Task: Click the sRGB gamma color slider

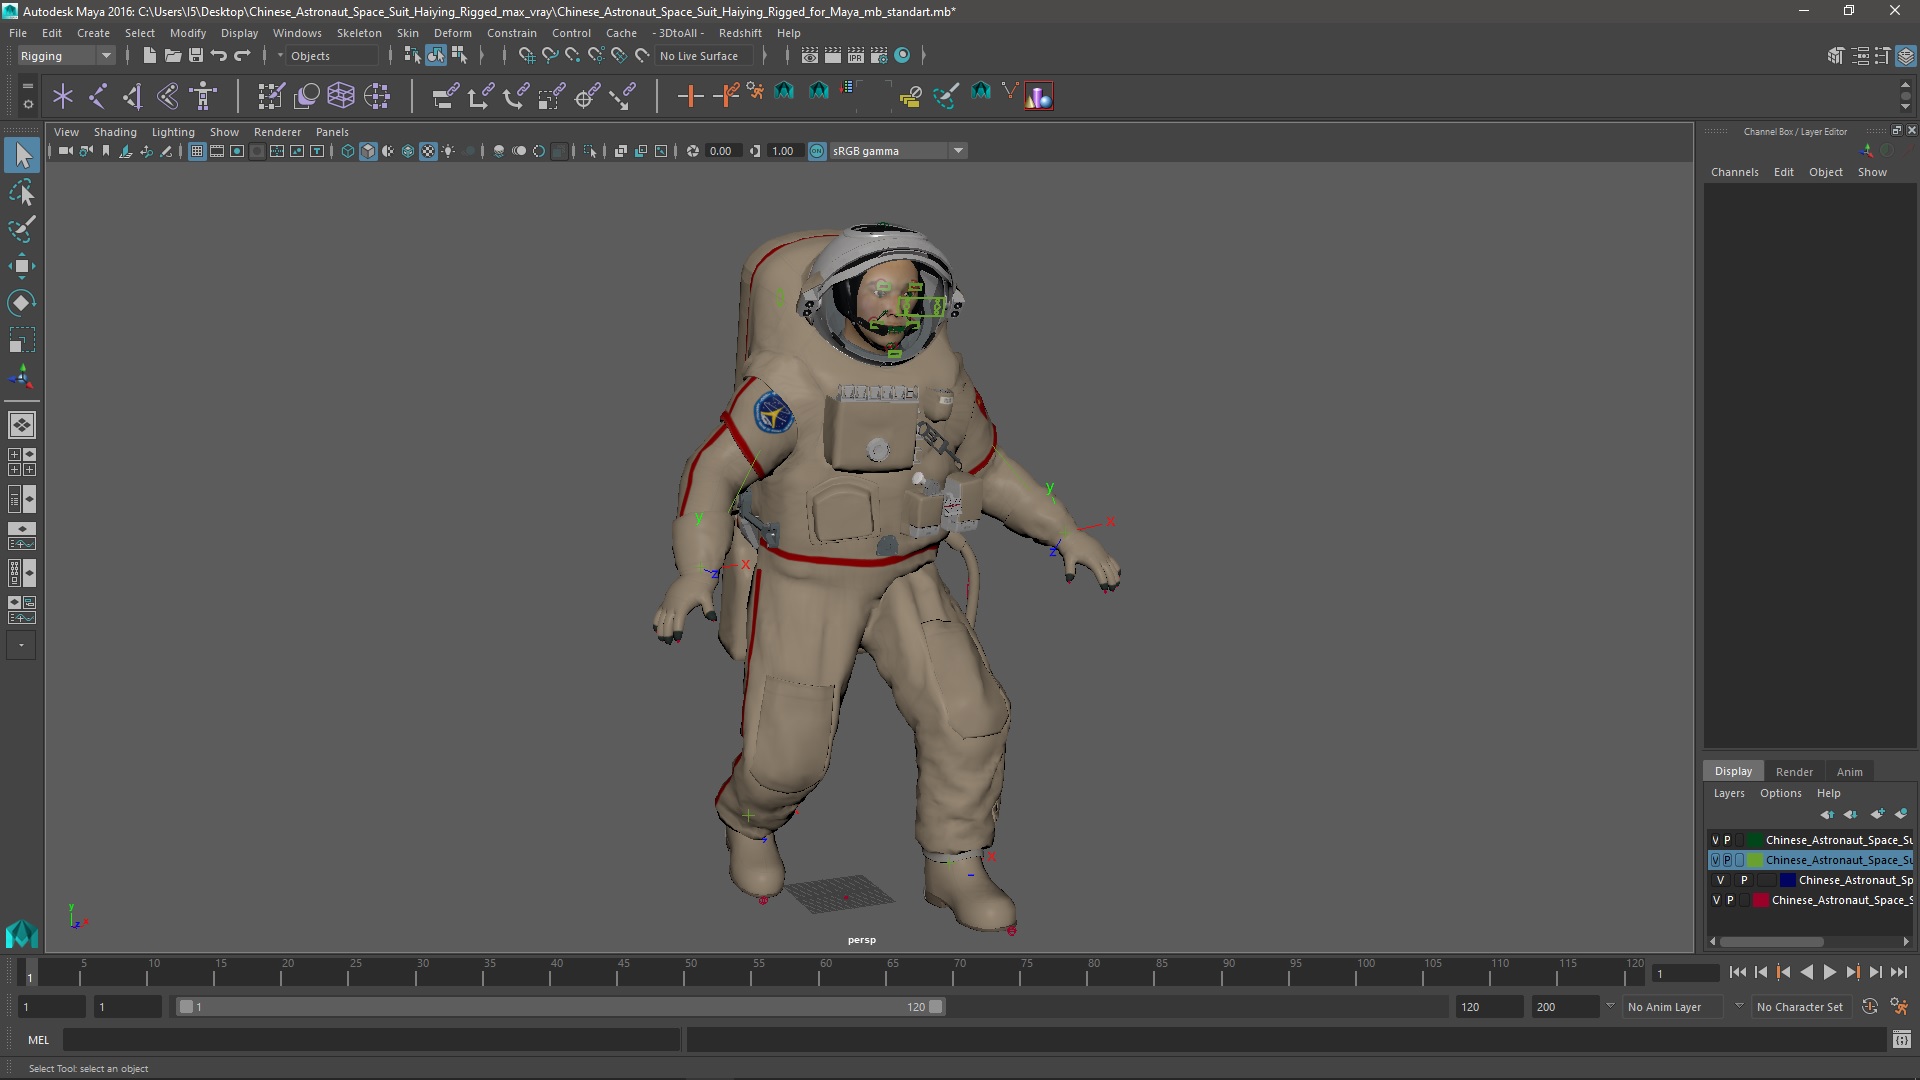Action: tap(889, 149)
